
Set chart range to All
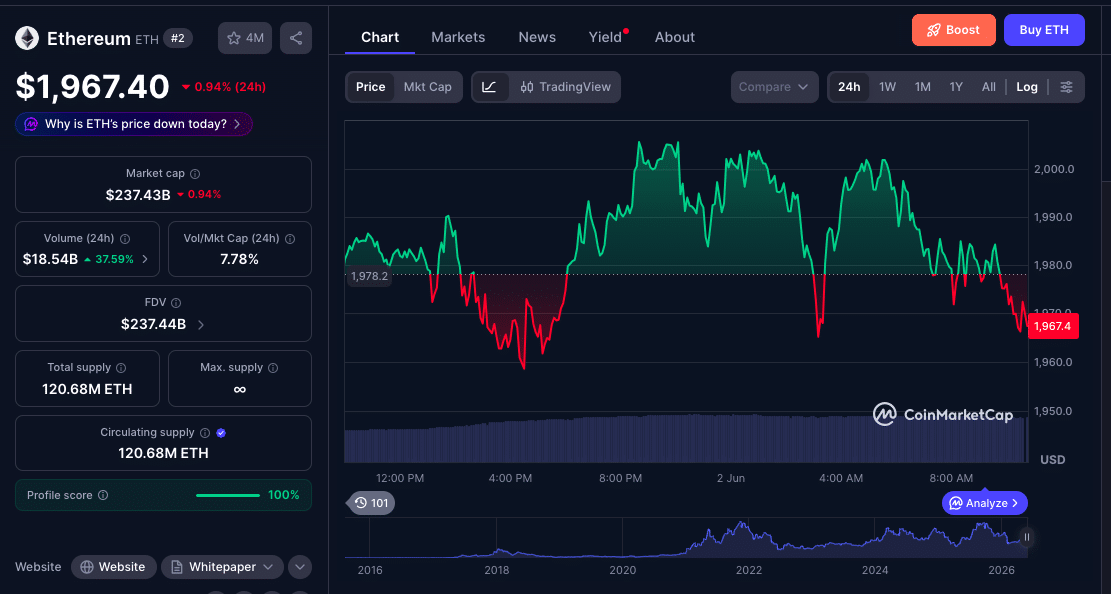point(988,86)
